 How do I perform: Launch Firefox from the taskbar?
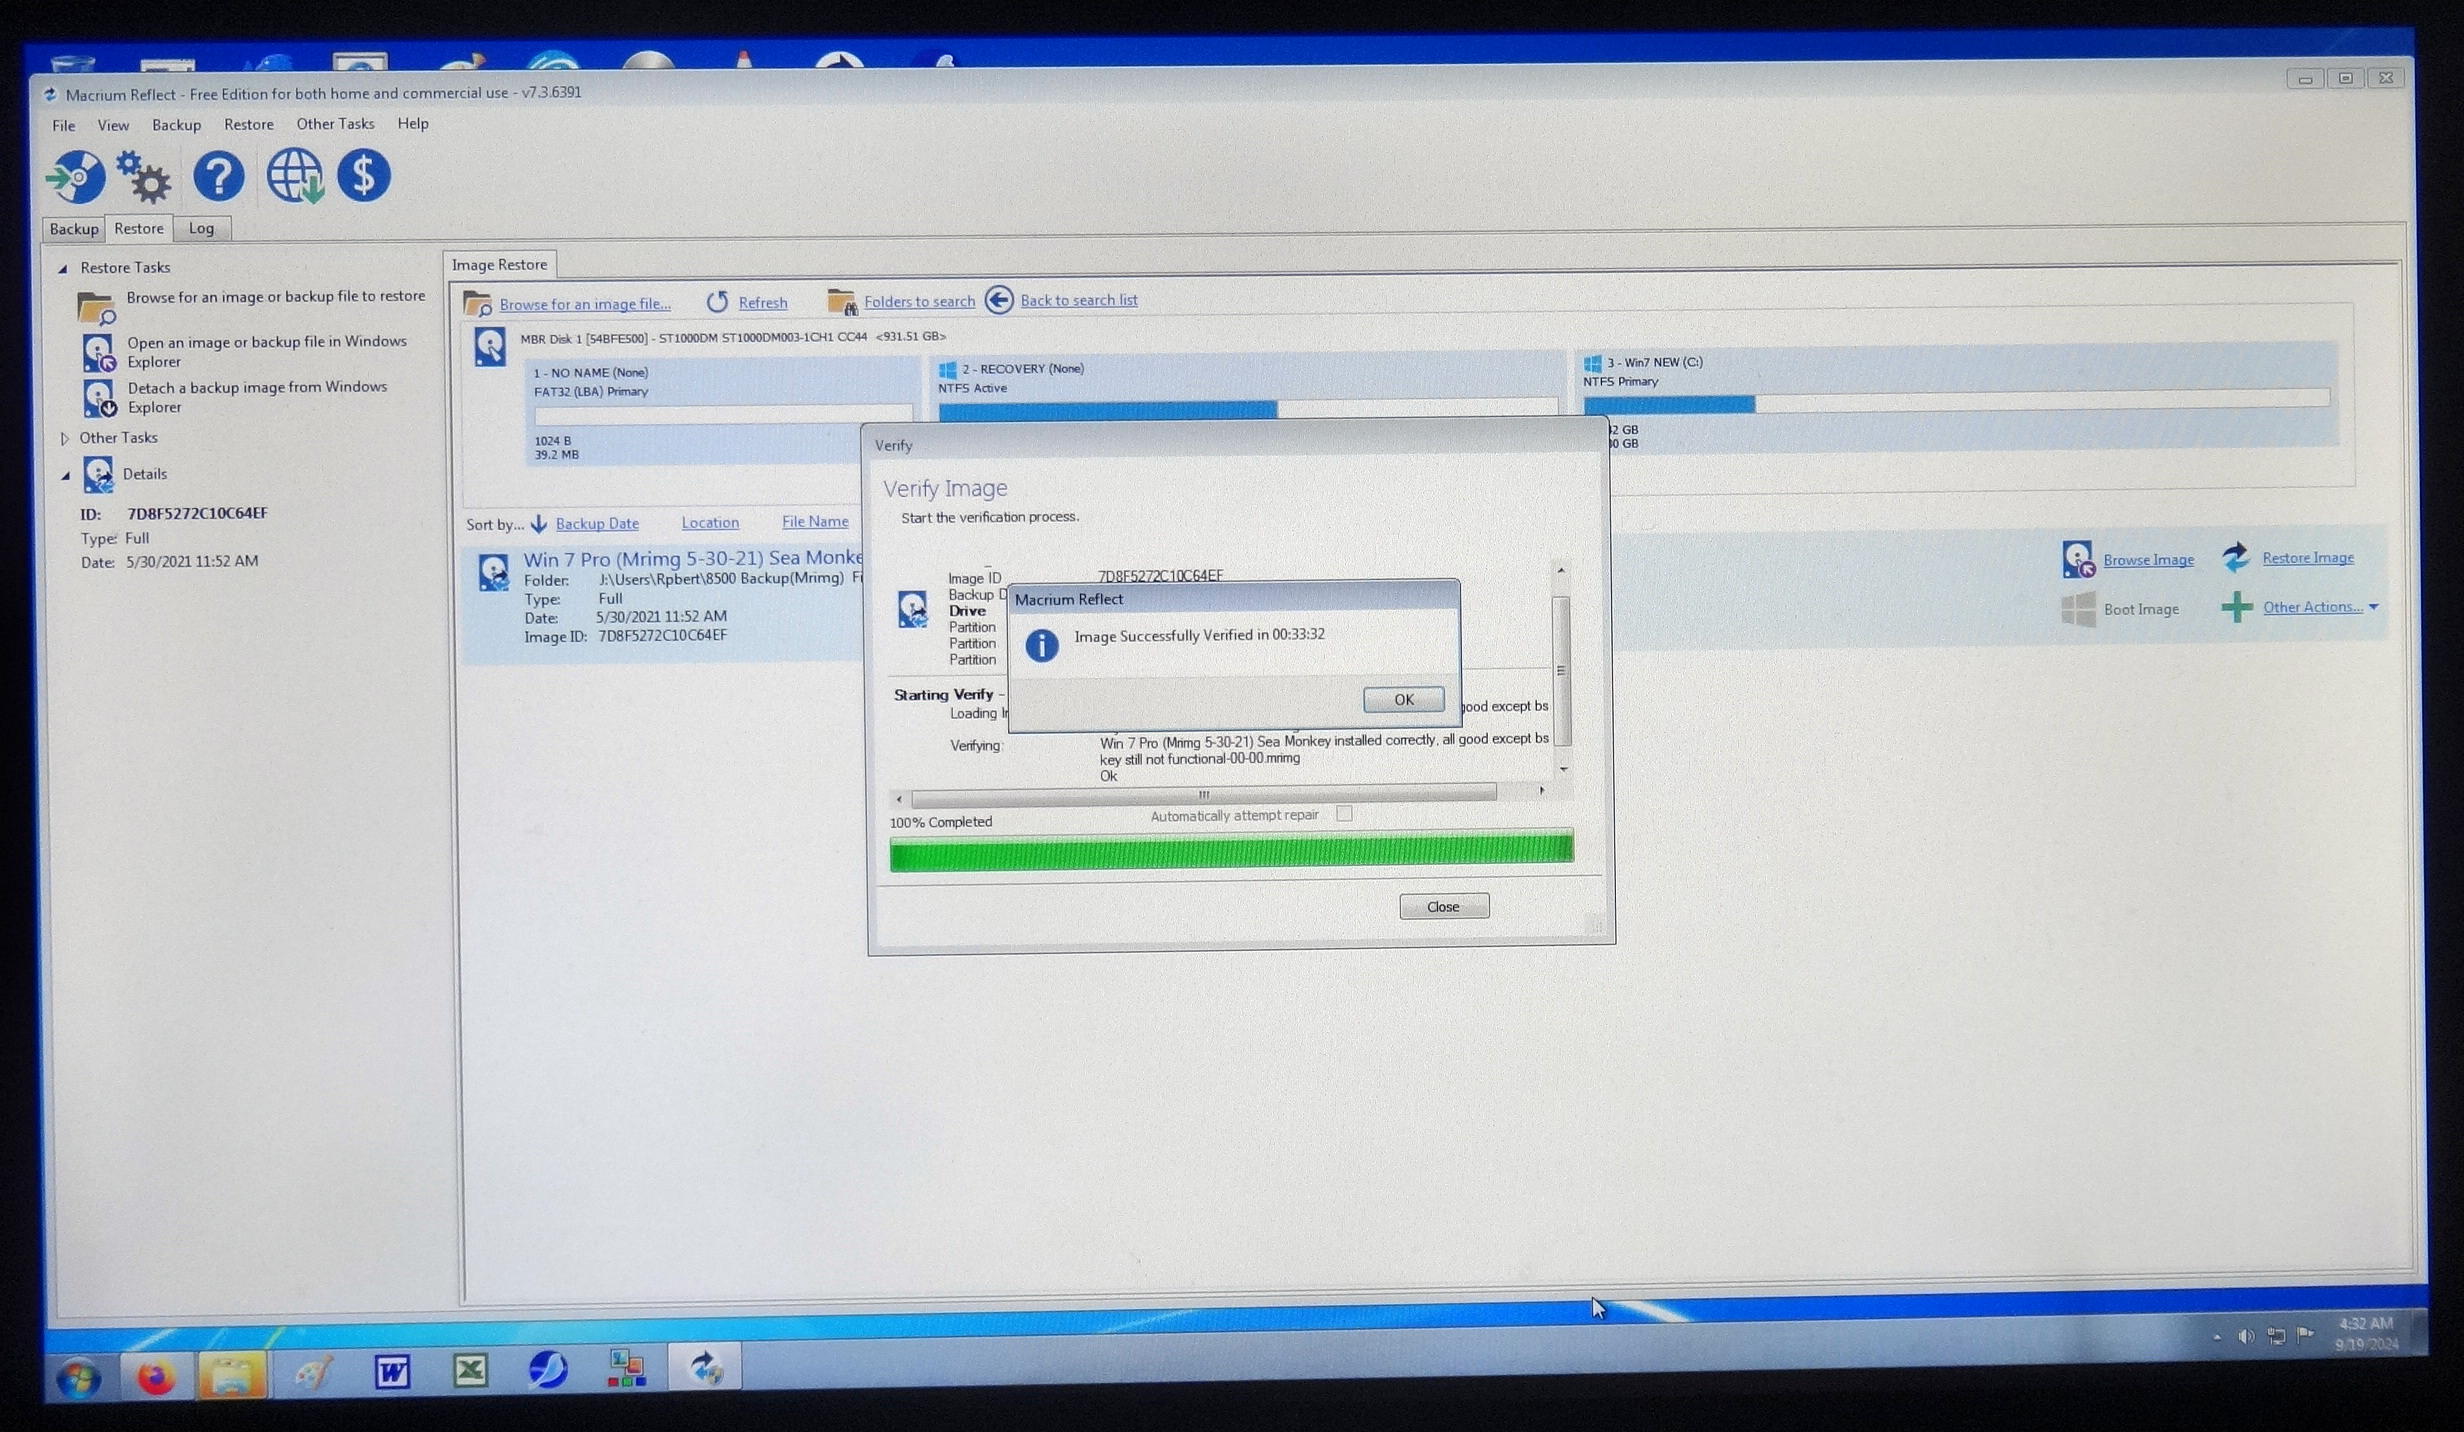click(155, 1377)
